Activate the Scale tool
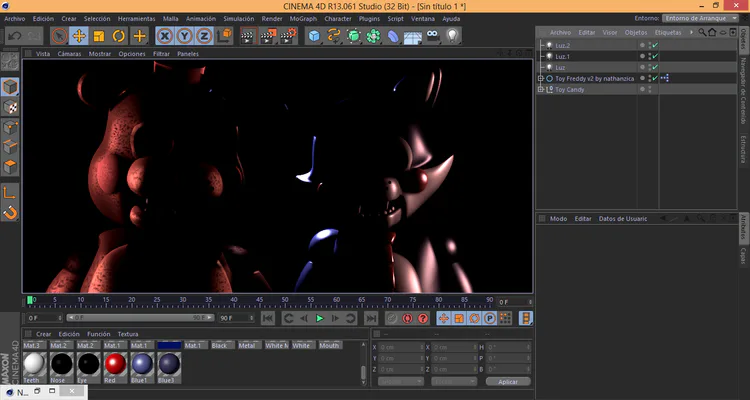The image size is (750, 400). (99, 36)
